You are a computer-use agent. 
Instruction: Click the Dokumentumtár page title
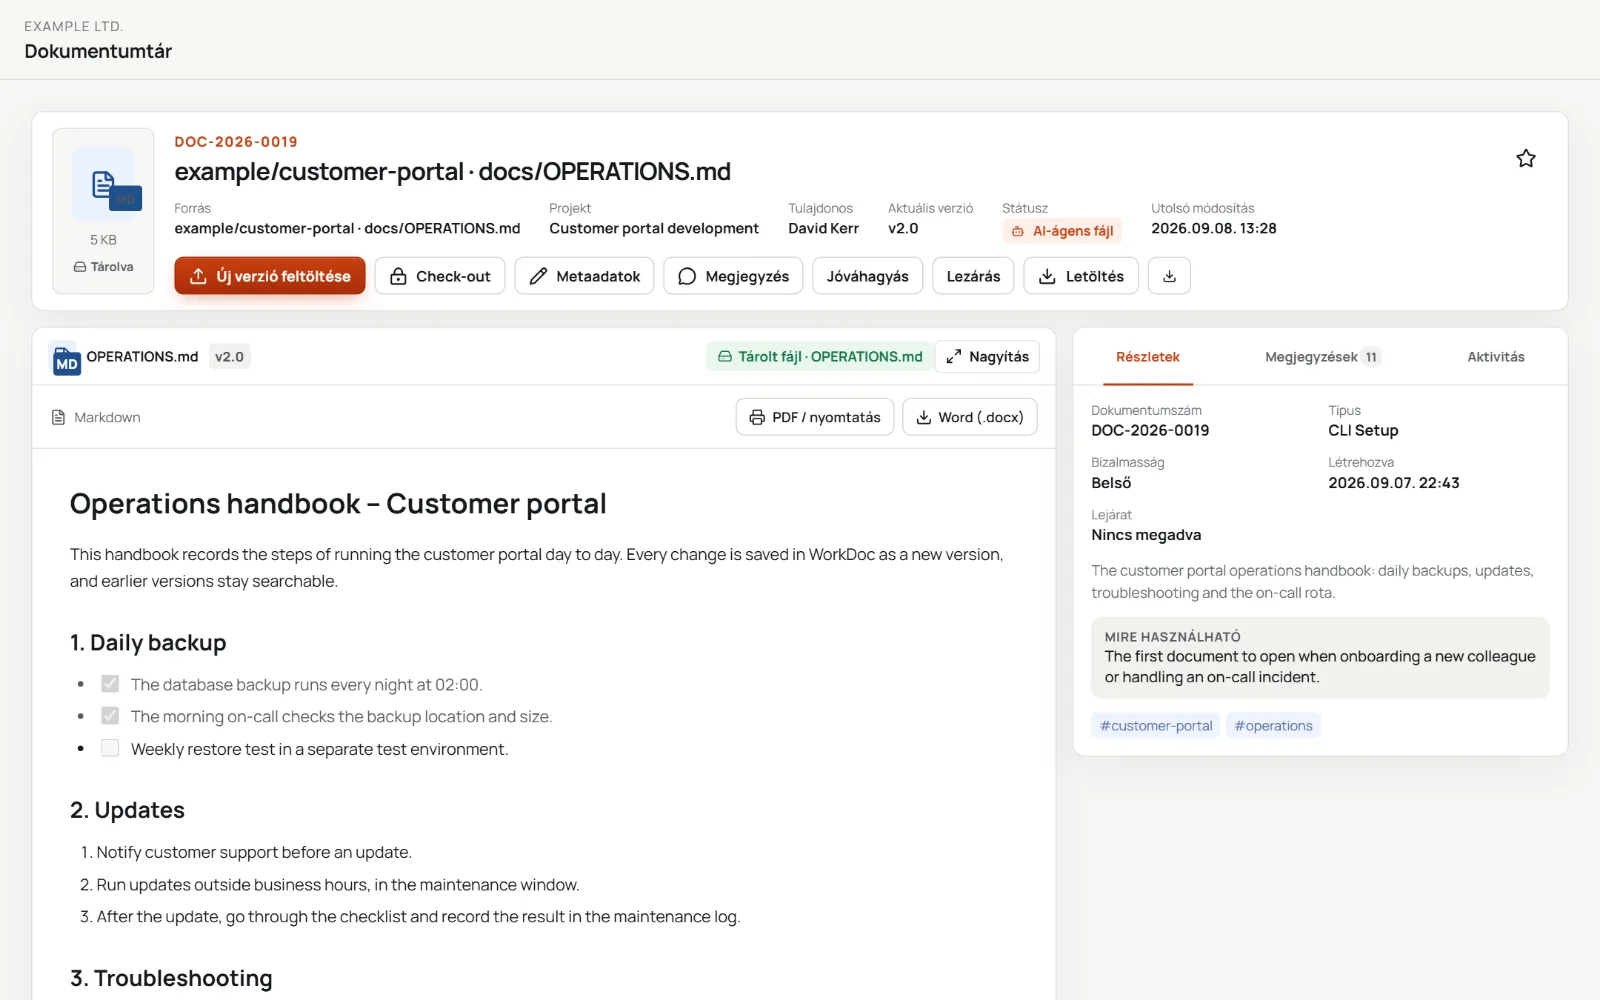coord(98,51)
